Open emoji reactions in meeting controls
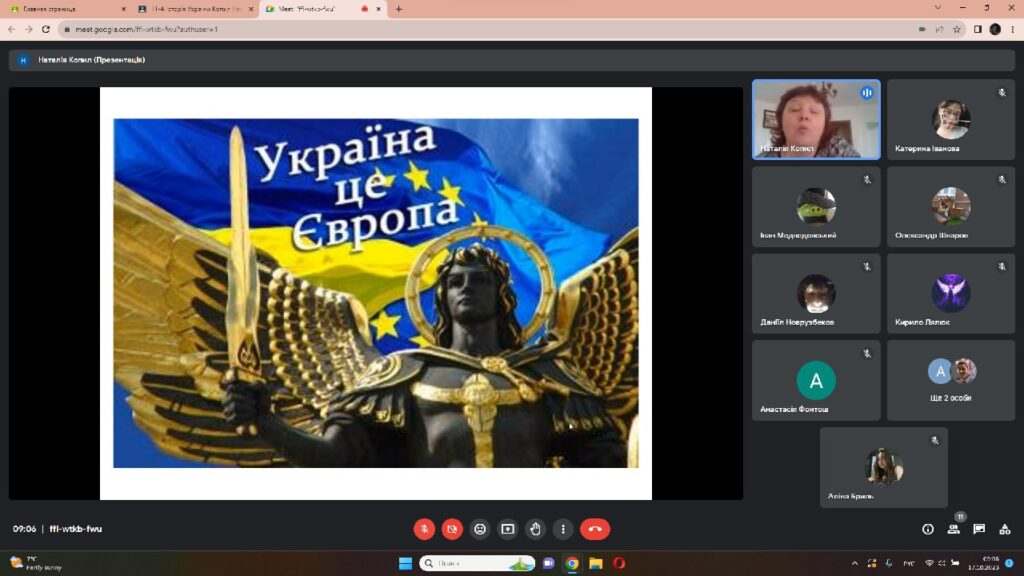 point(480,529)
